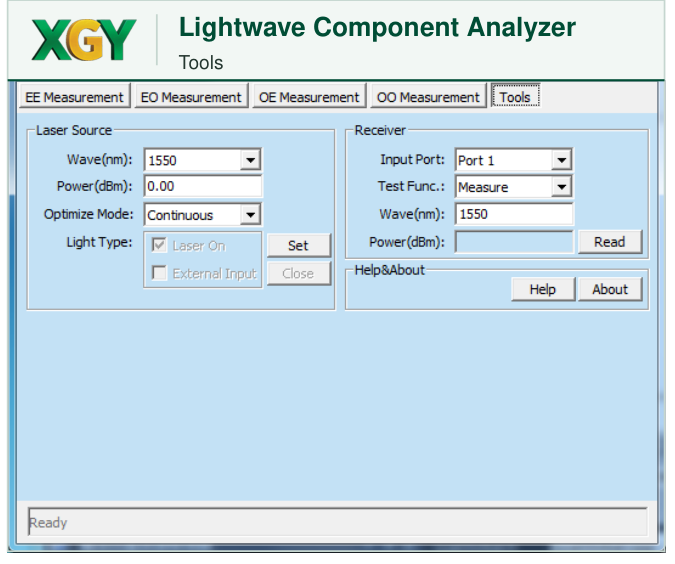
Task: Click the Tools subtitle under the header
Action: coord(201,62)
